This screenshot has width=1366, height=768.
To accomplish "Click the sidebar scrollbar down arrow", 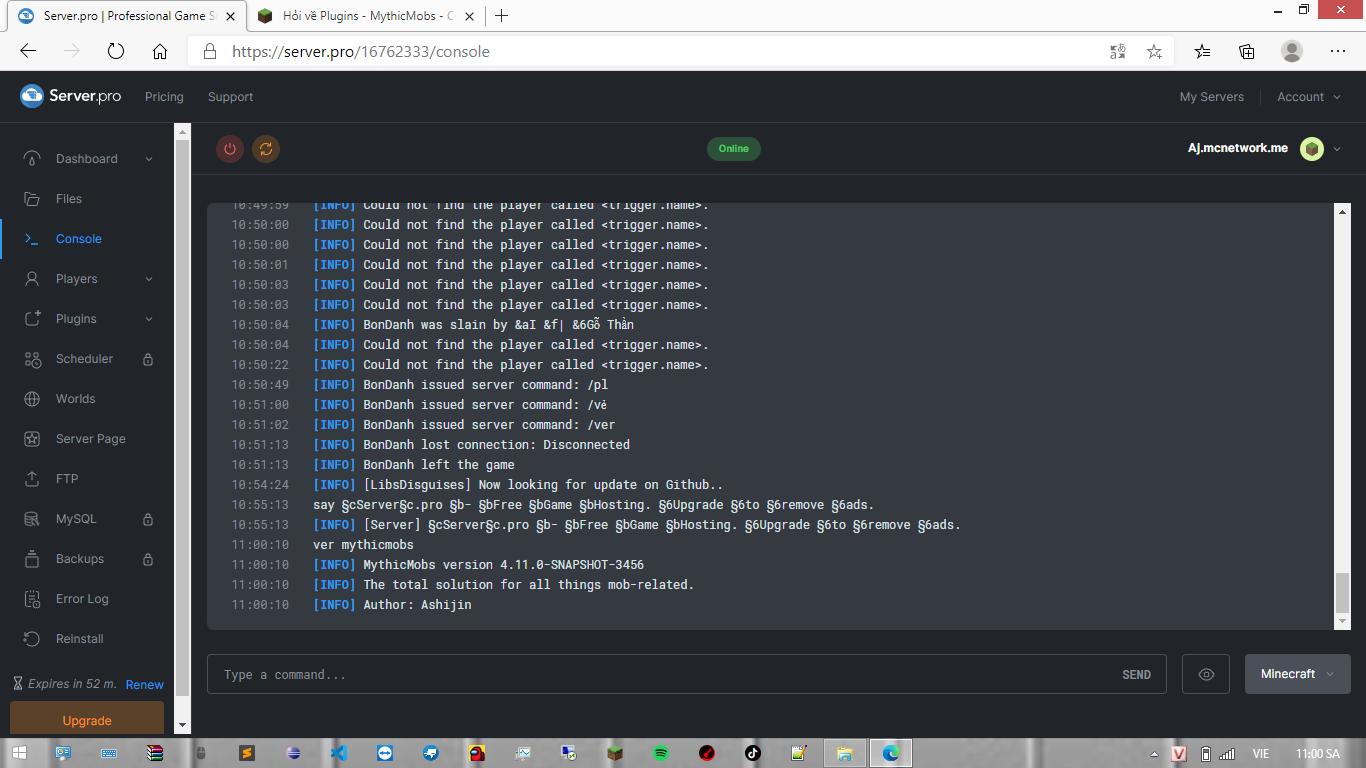I will (182, 726).
